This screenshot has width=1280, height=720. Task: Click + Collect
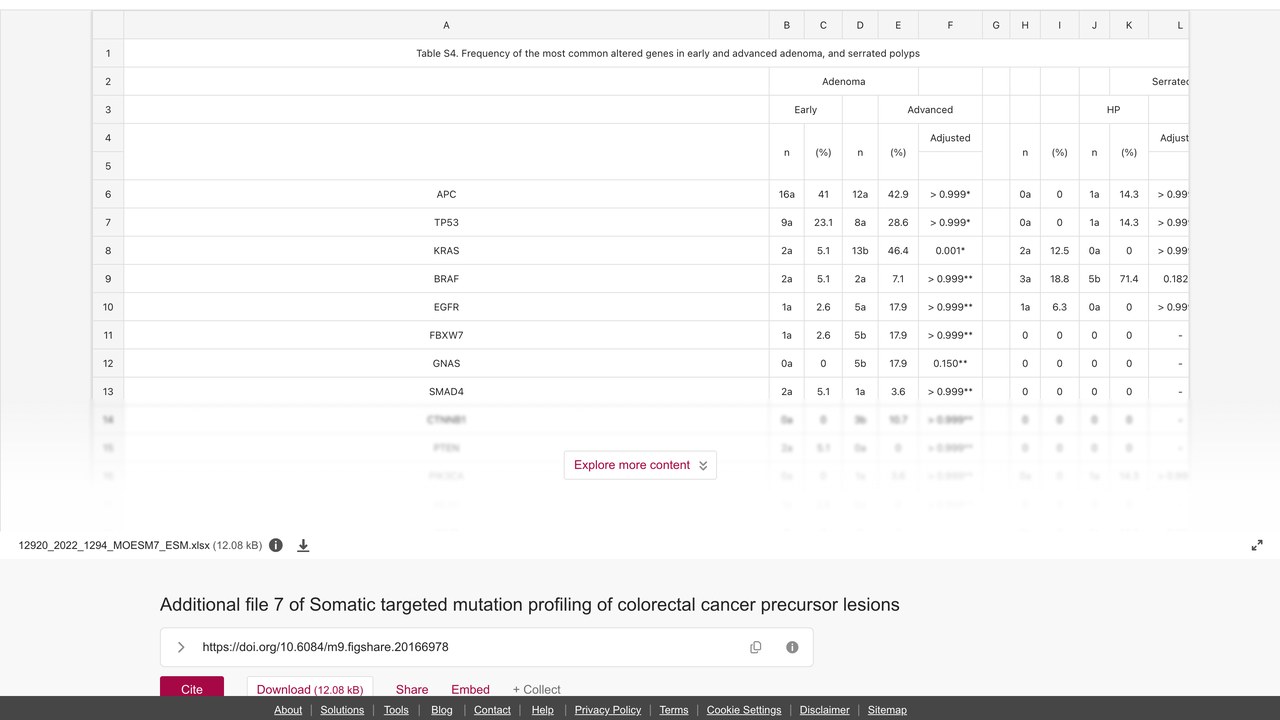coord(537,689)
